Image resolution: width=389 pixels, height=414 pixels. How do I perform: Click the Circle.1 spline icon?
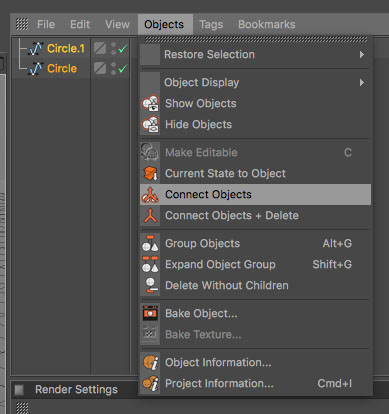pyautogui.click(x=36, y=49)
